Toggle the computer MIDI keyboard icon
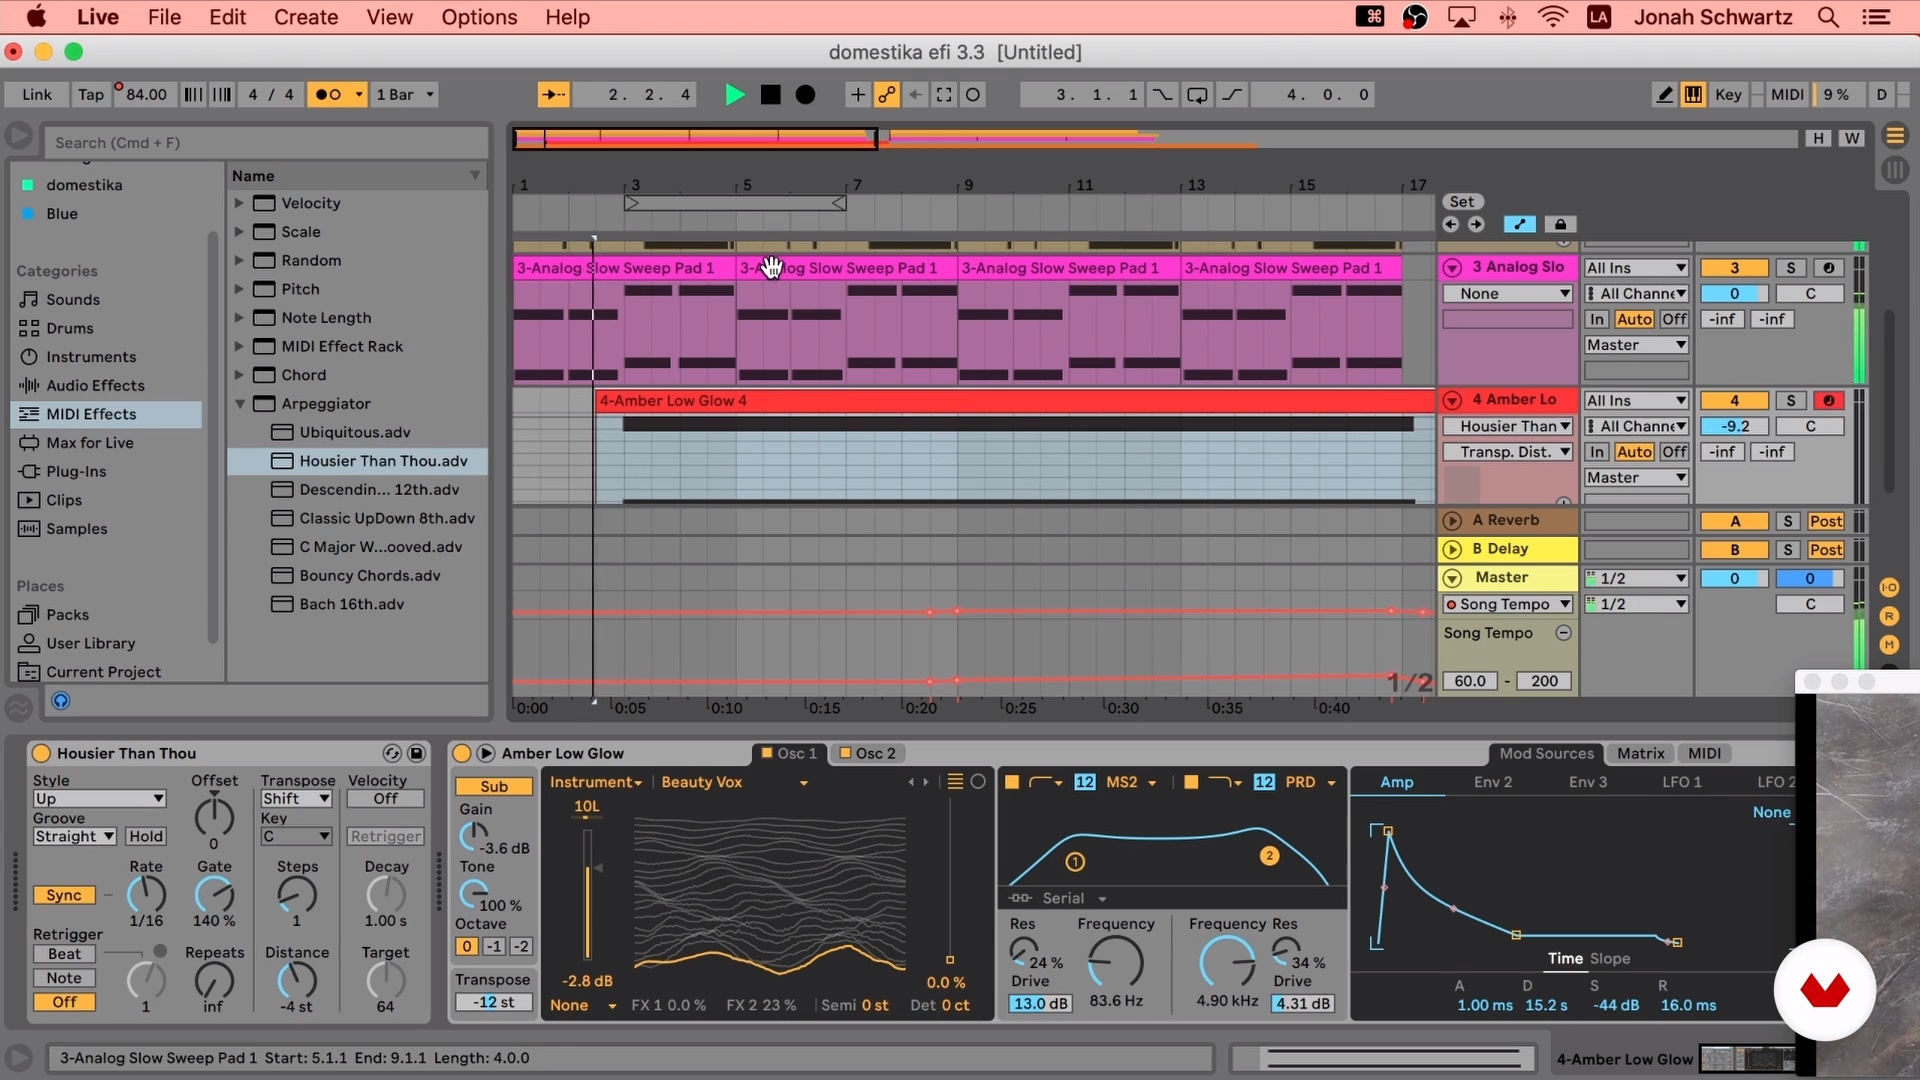This screenshot has height=1080, width=1920. point(1693,95)
